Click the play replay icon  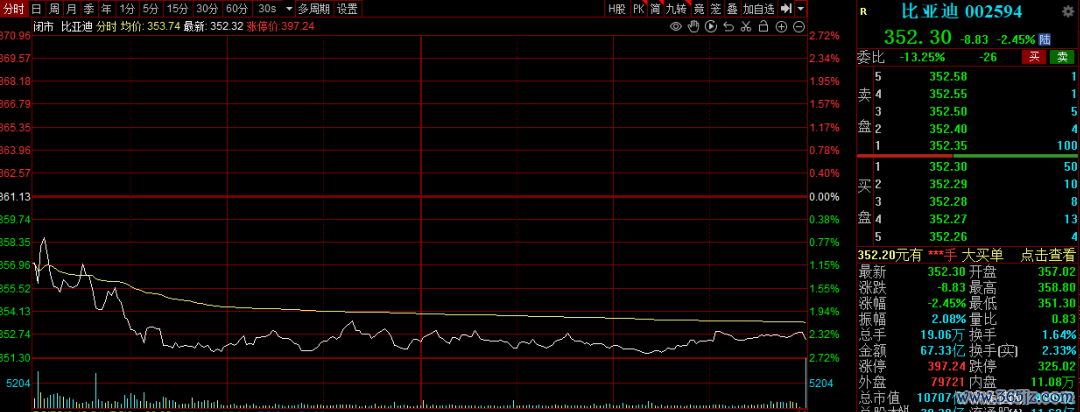pyautogui.click(x=711, y=28)
